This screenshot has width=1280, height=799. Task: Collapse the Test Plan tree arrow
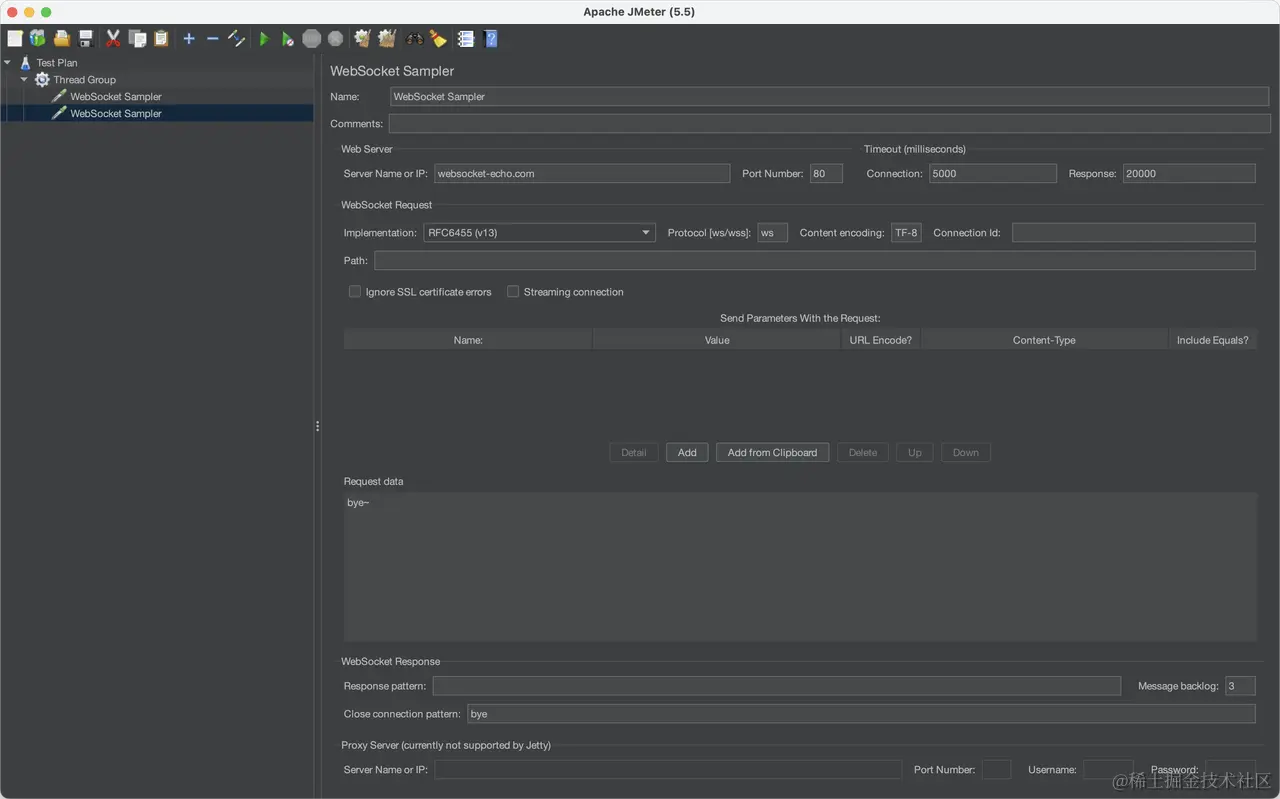pos(8,62)
